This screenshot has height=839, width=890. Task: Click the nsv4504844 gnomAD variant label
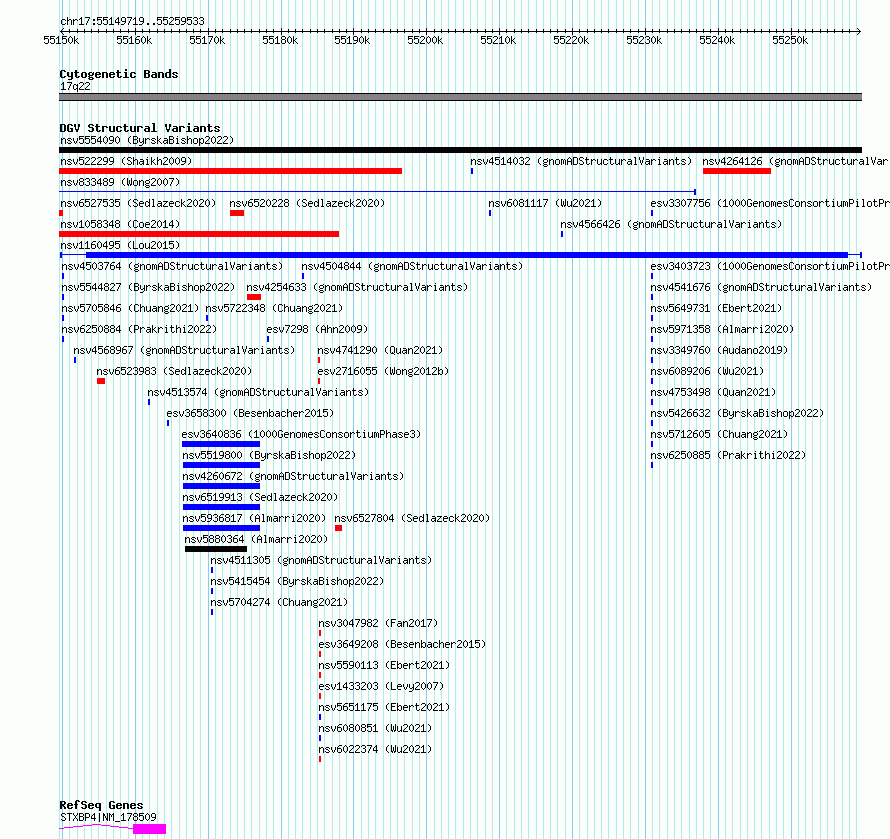pos(412,266)
